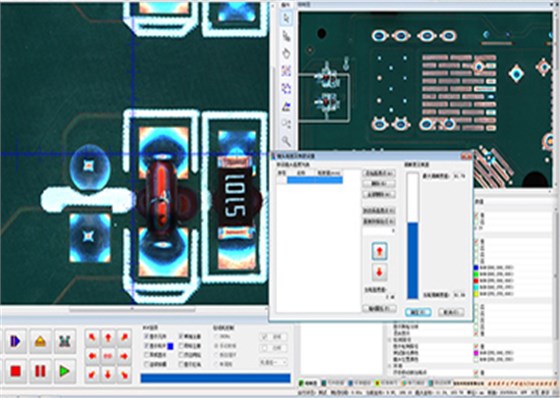Move camera diagonally with bottom-left red arrow
This screenshot has width=560, height=398.
point(92,374)
